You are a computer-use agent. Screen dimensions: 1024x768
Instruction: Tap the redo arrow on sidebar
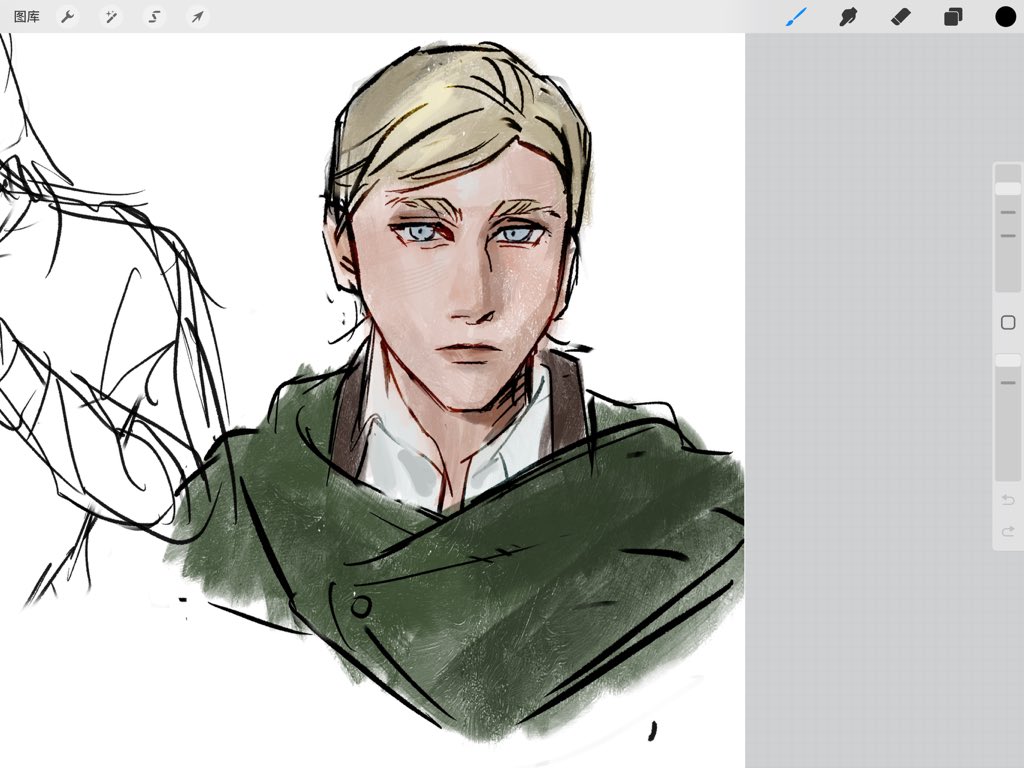coord(1008,532)
